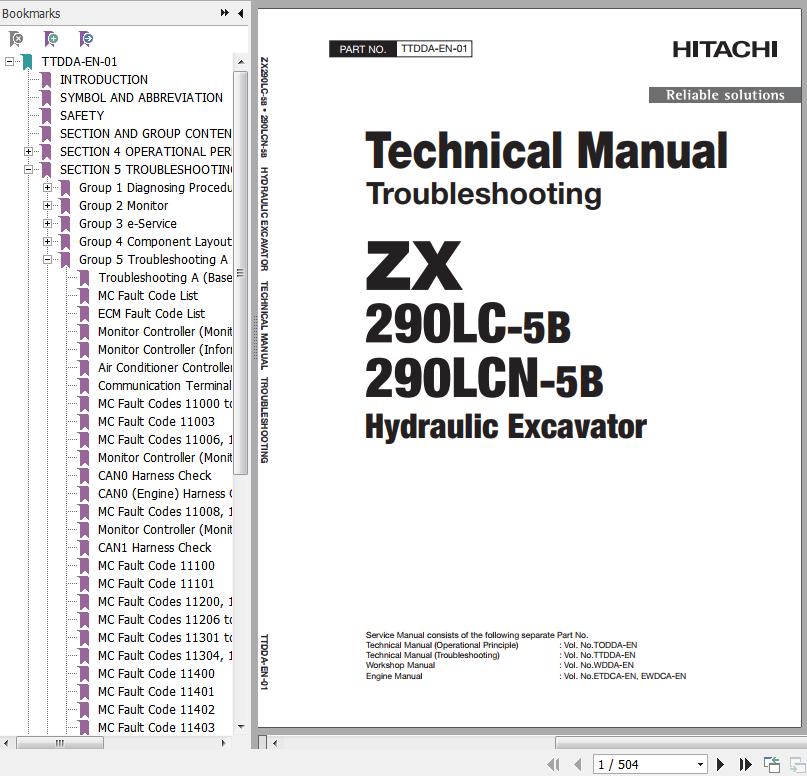The width and height of the screenshot is (807, 776).
Task: Open Group 2 Monitor bookmark label
Action: [x=124, y=206]
